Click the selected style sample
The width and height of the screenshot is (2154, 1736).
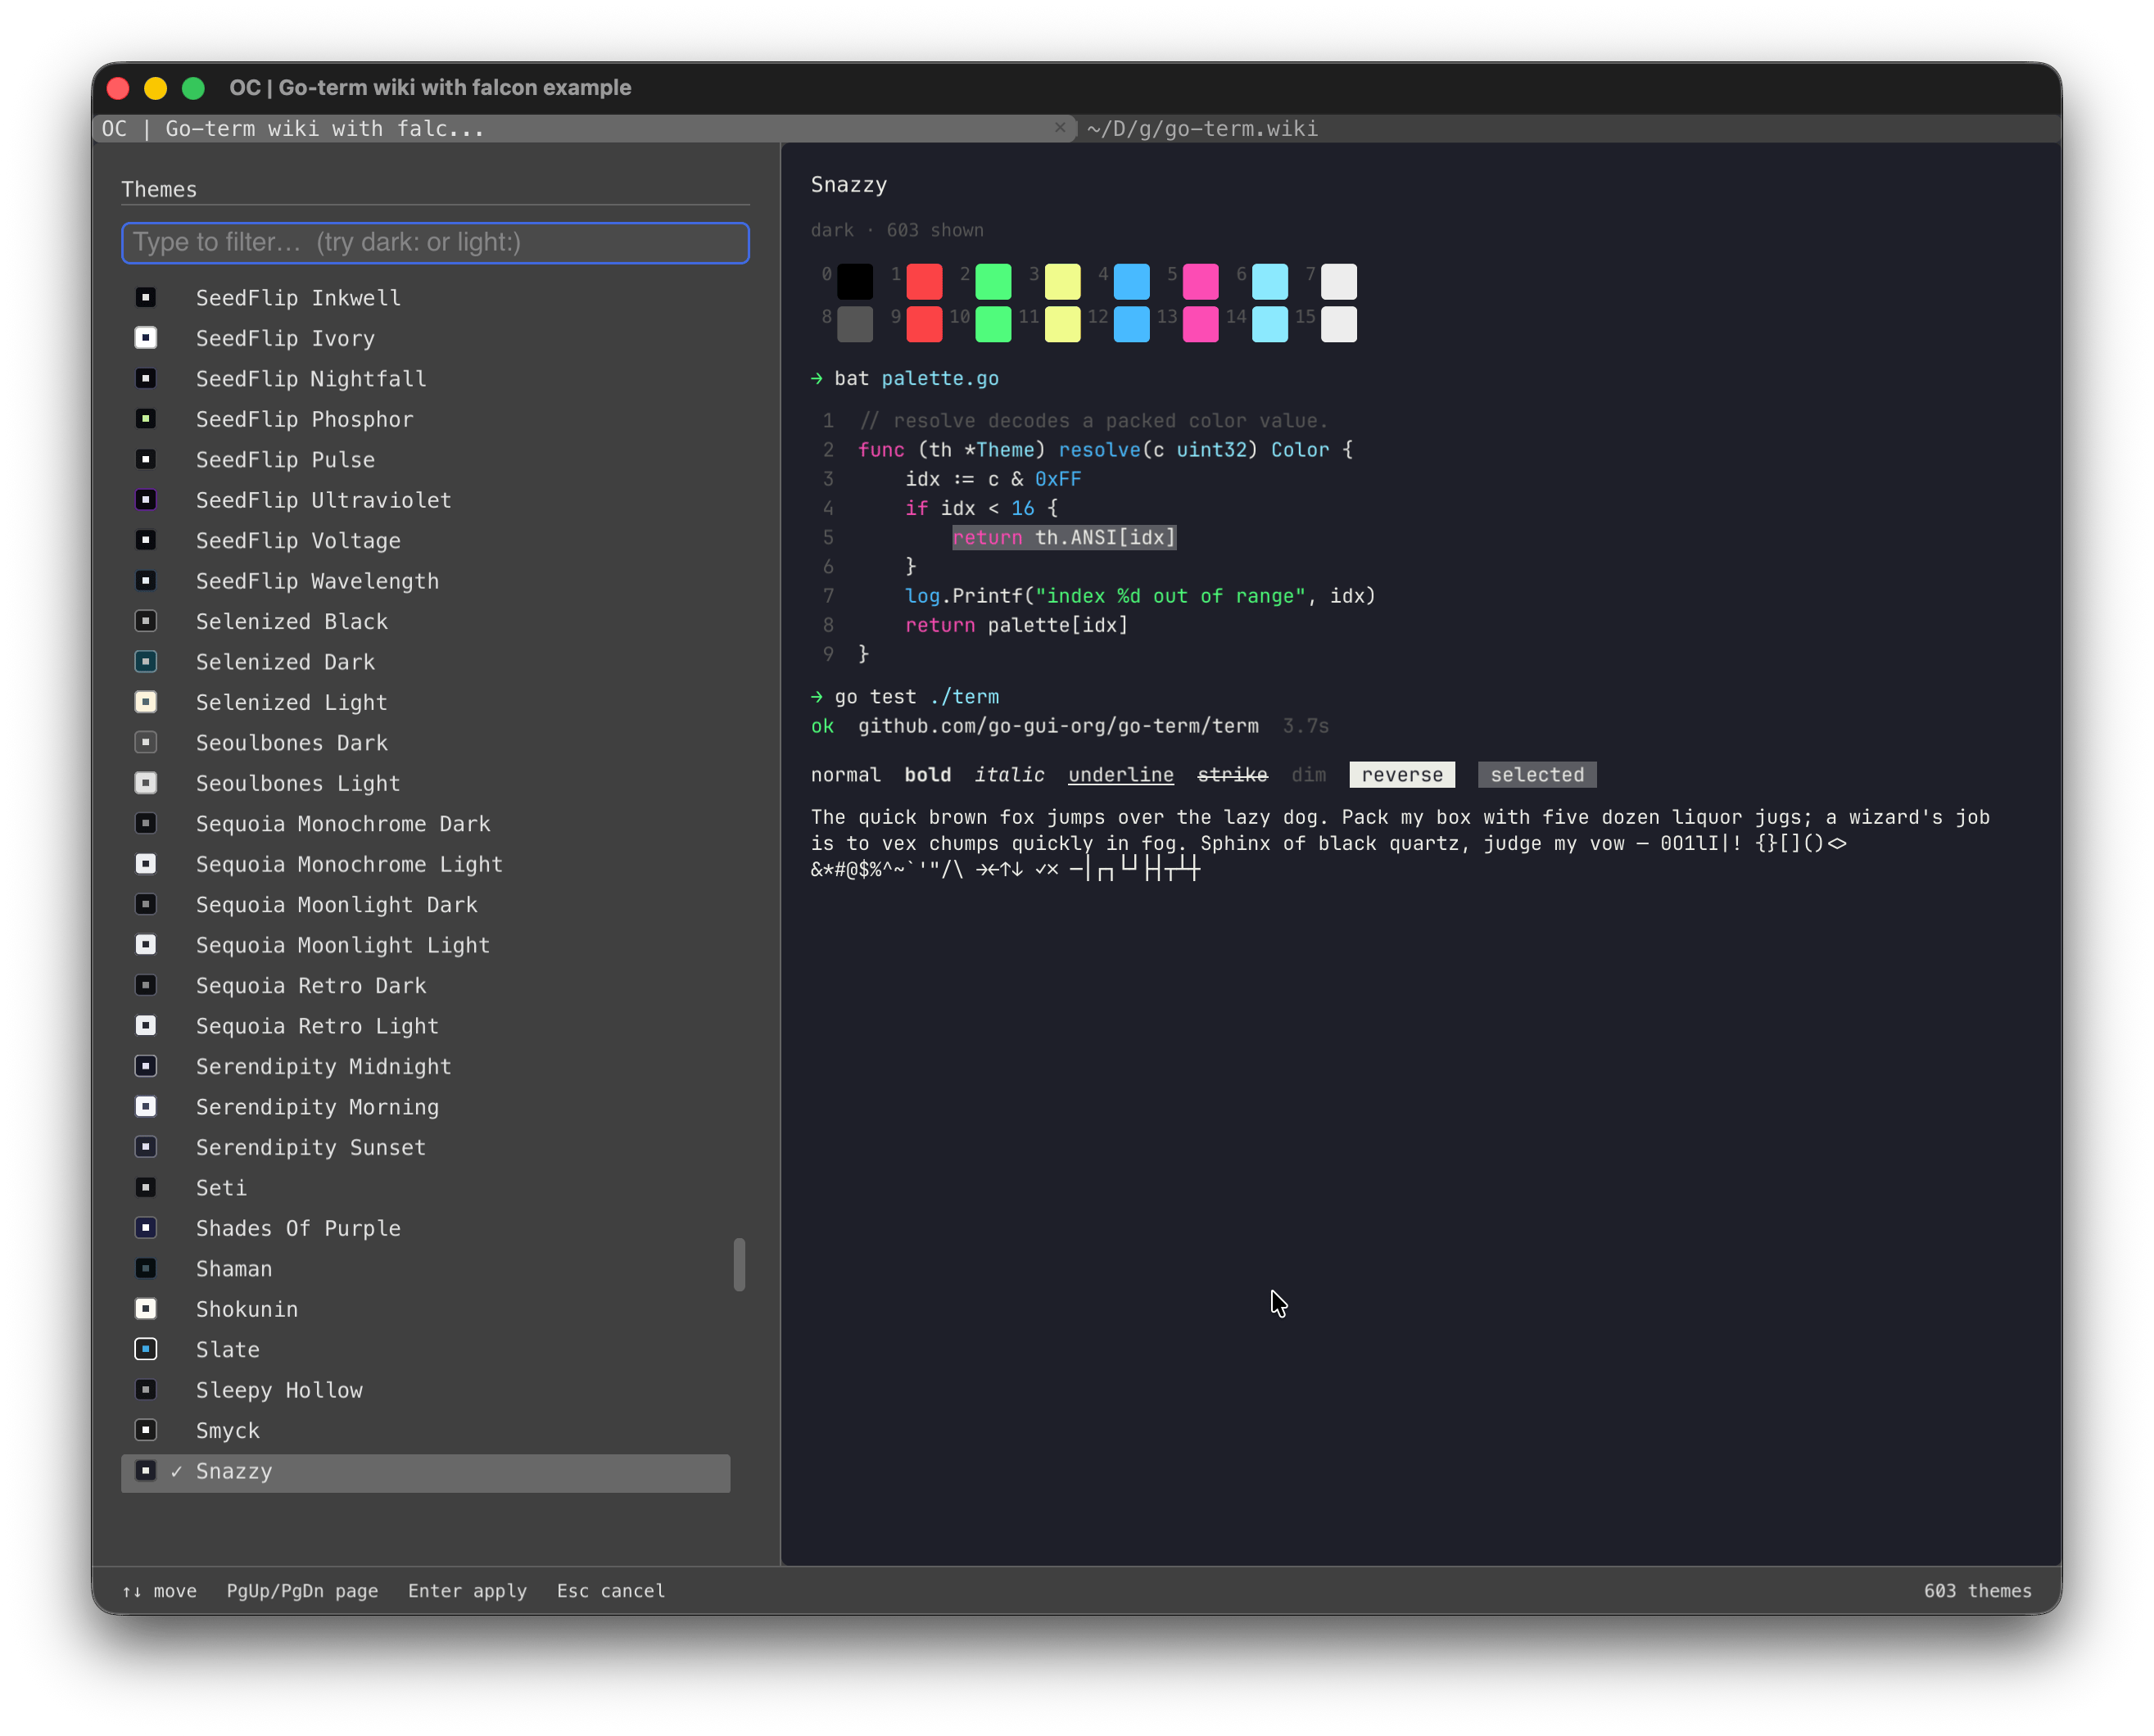coord(1537,775)
